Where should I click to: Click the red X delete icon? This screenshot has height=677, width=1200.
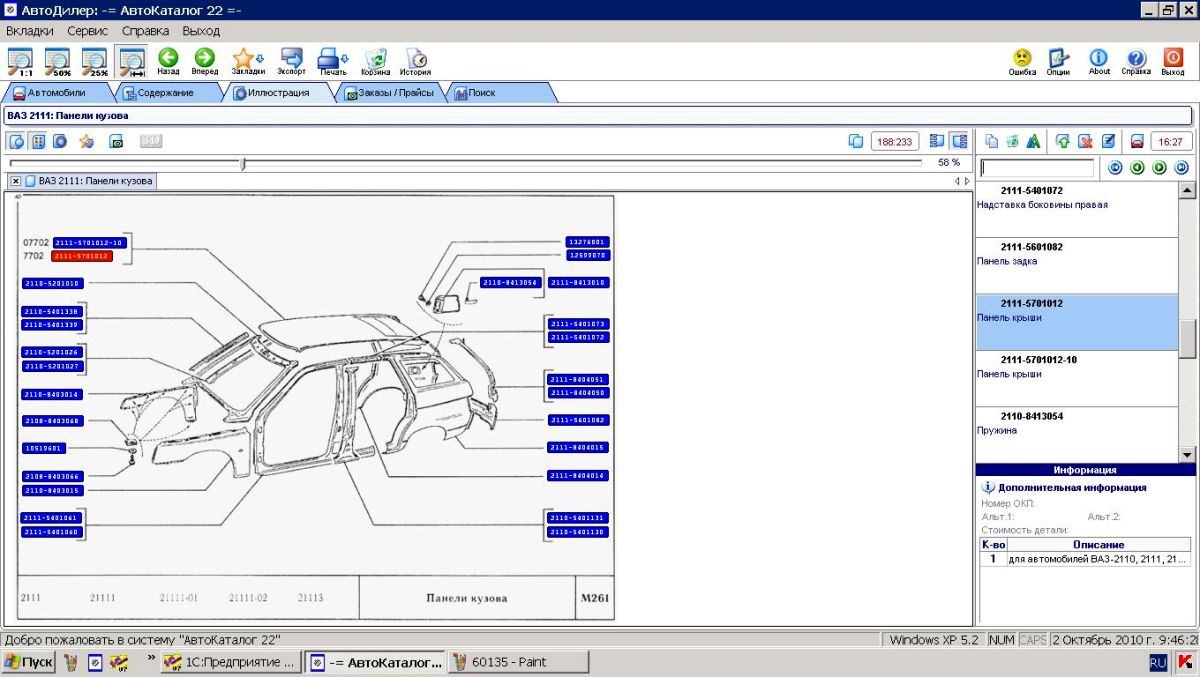(1085, 141)
